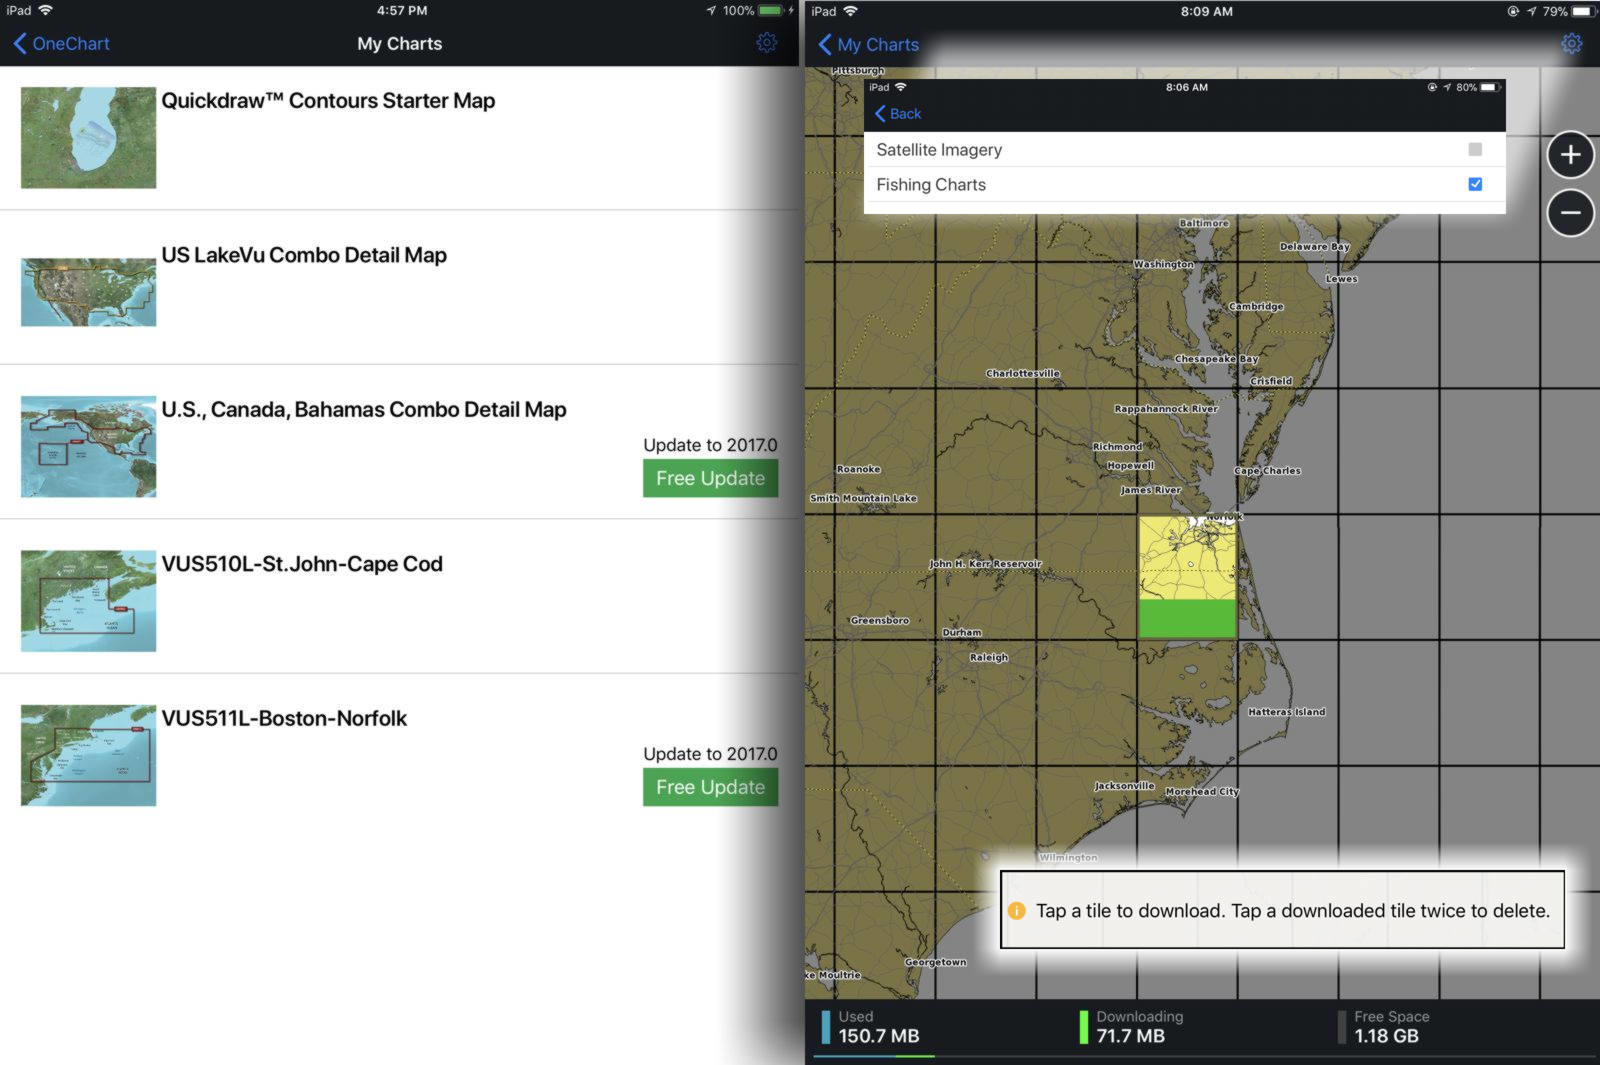
Task: Tap the Morehead City label on map
Action: click(x=1201, y=791)
